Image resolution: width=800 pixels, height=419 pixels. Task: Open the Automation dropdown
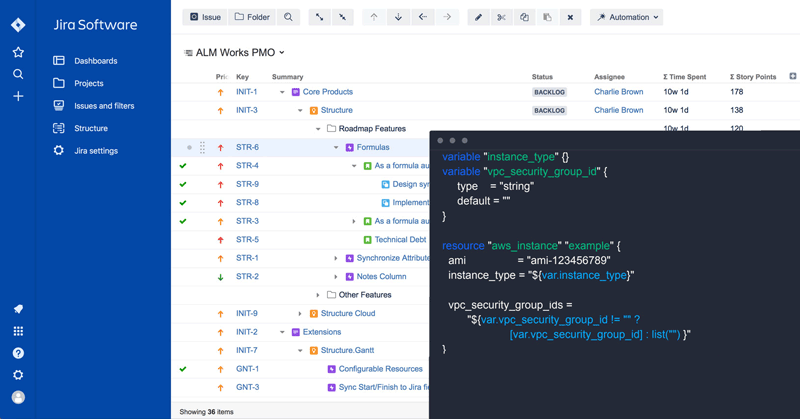(627, 17)
